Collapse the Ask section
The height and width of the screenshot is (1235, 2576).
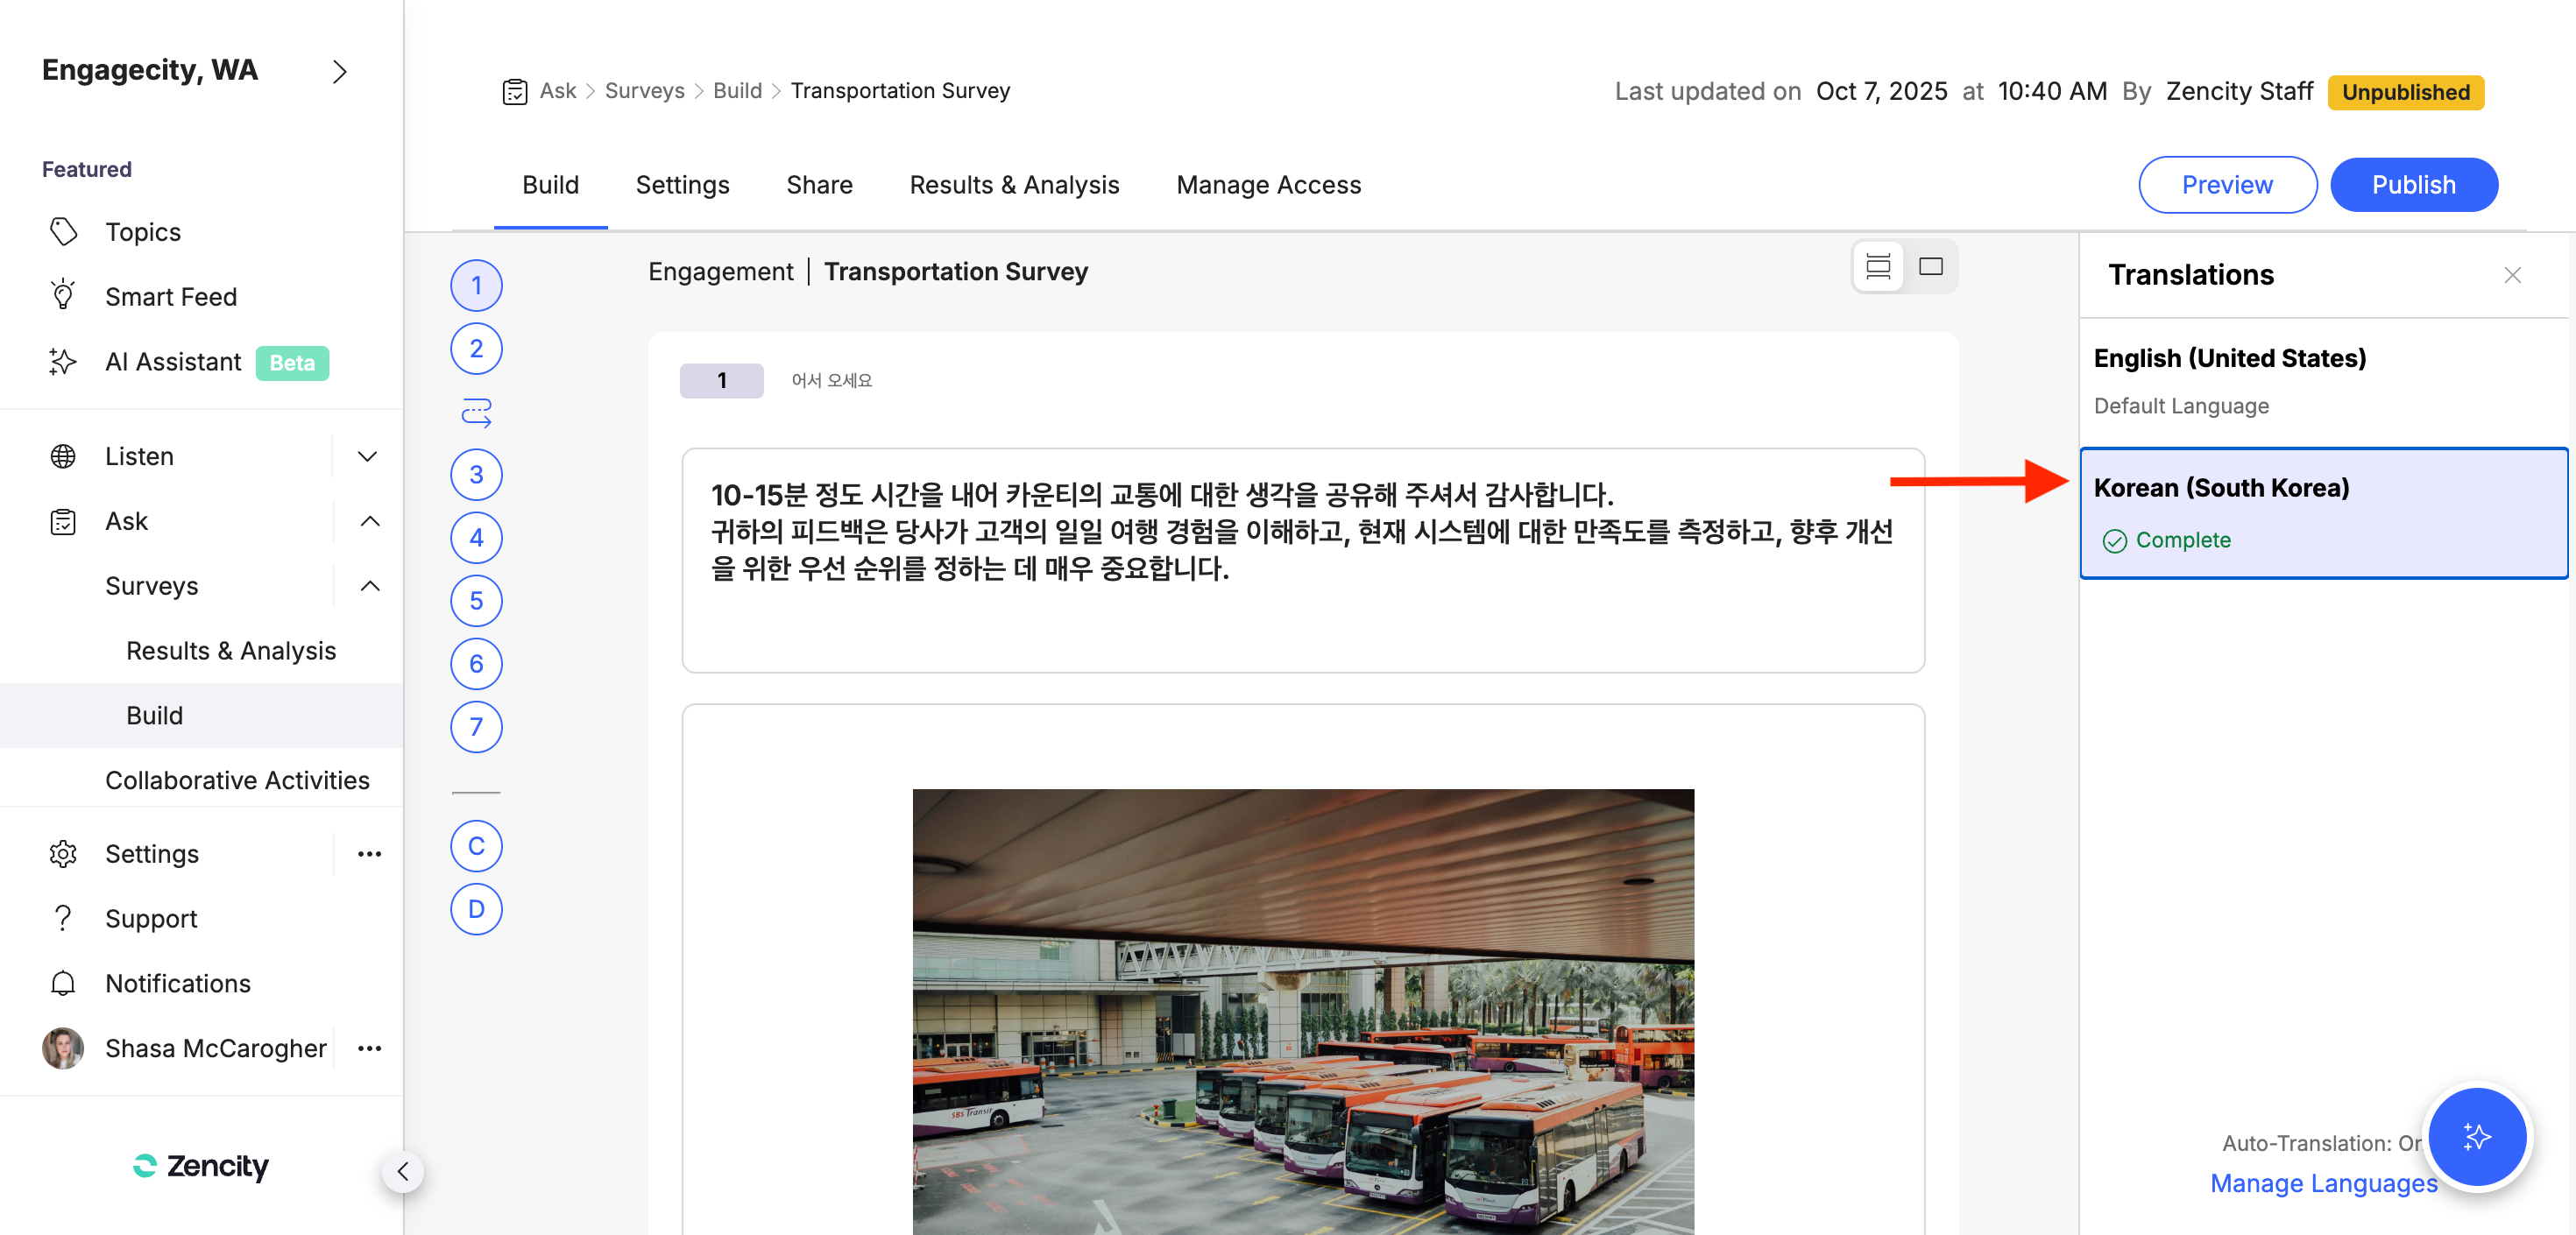click(369, 521)
